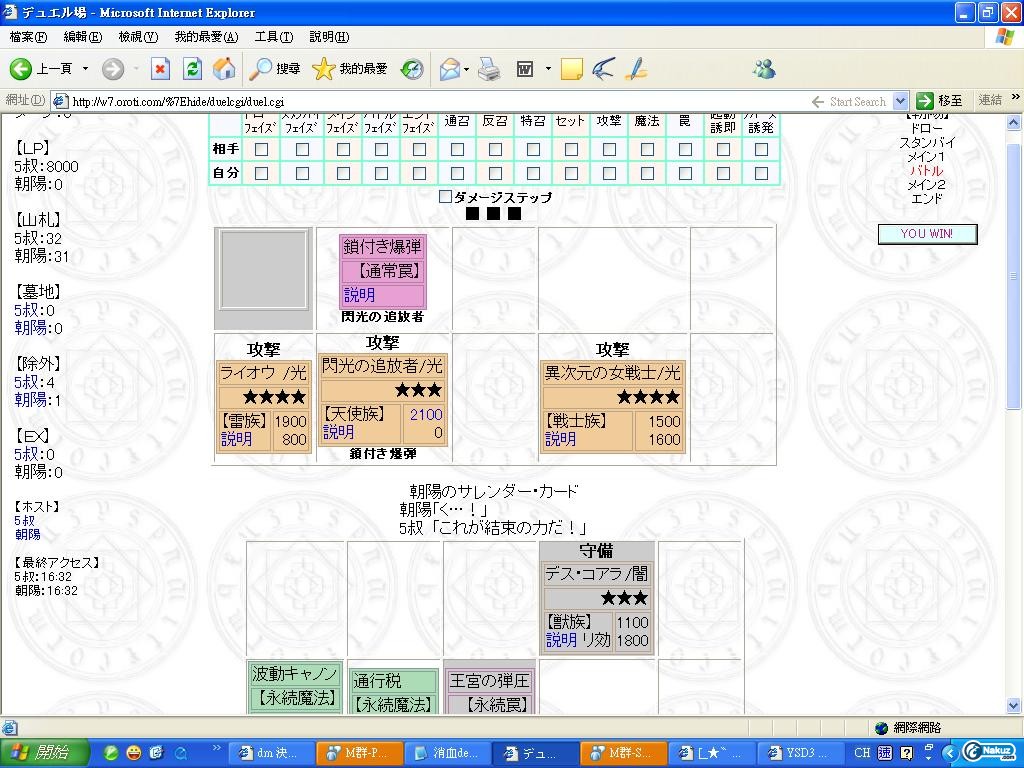Click the 朝陽 host link
The height and width of the screenshot is (768, 1024).
[27, 534]
